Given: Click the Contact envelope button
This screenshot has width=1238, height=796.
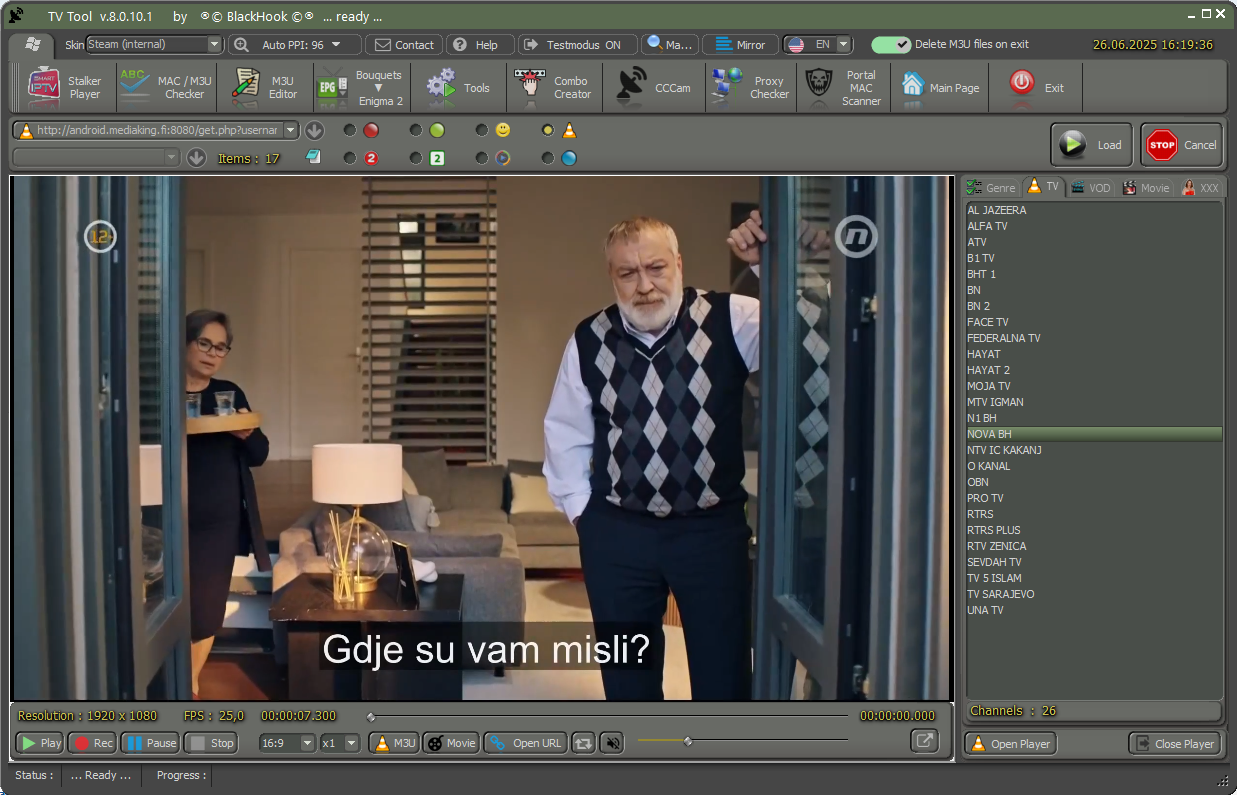Looking at the screenshot, I should (x=405, y=44).
